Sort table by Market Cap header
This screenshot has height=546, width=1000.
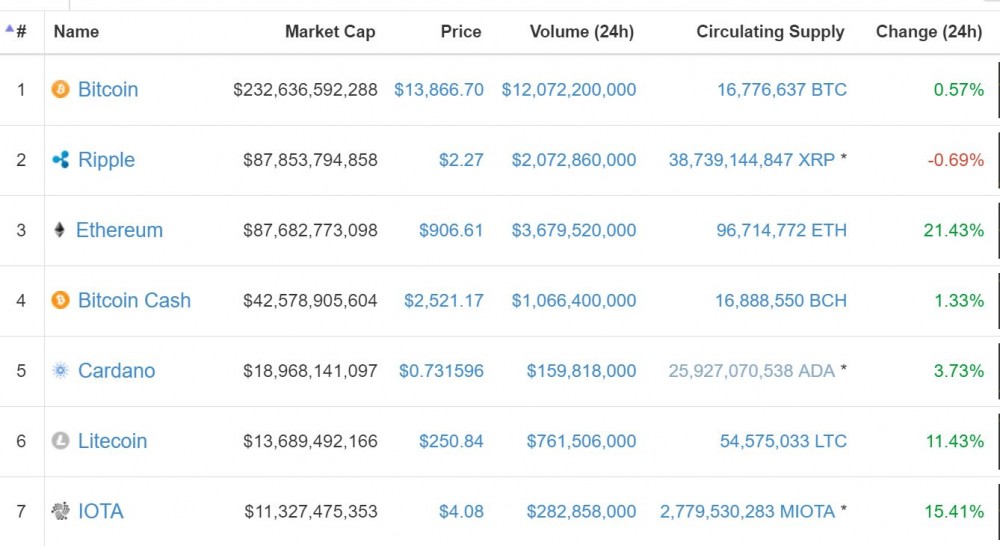(x=330, y=31)
